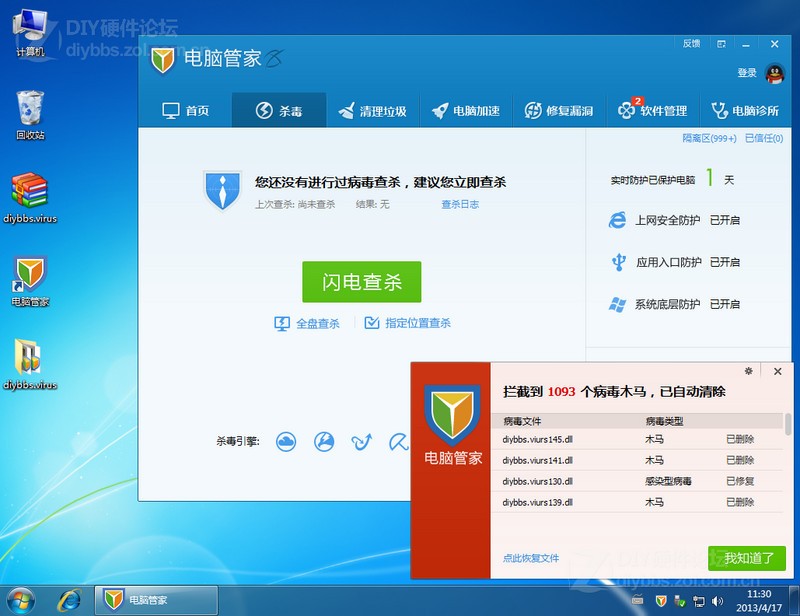Select the cloud antivirus engine icon
Viewport: 800px width, 616px height.
(x=286, y=442)
